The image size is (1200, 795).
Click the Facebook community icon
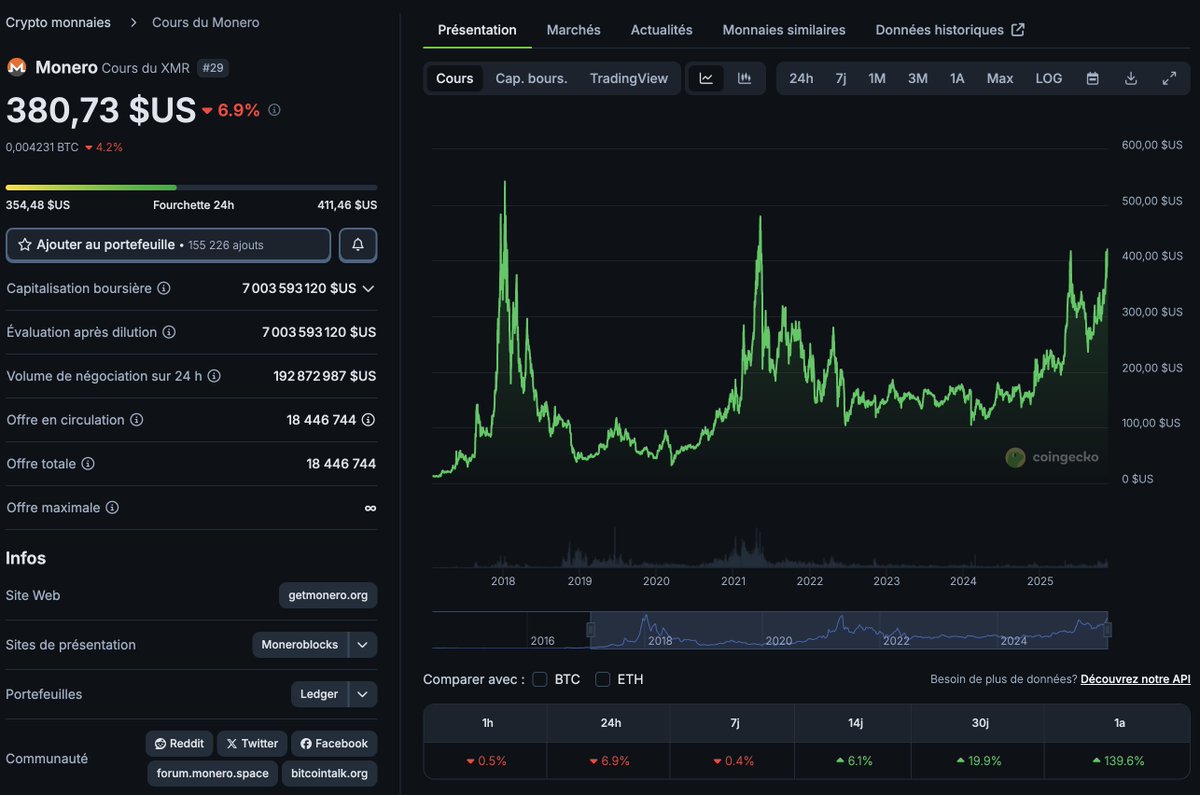click(334, 743)
